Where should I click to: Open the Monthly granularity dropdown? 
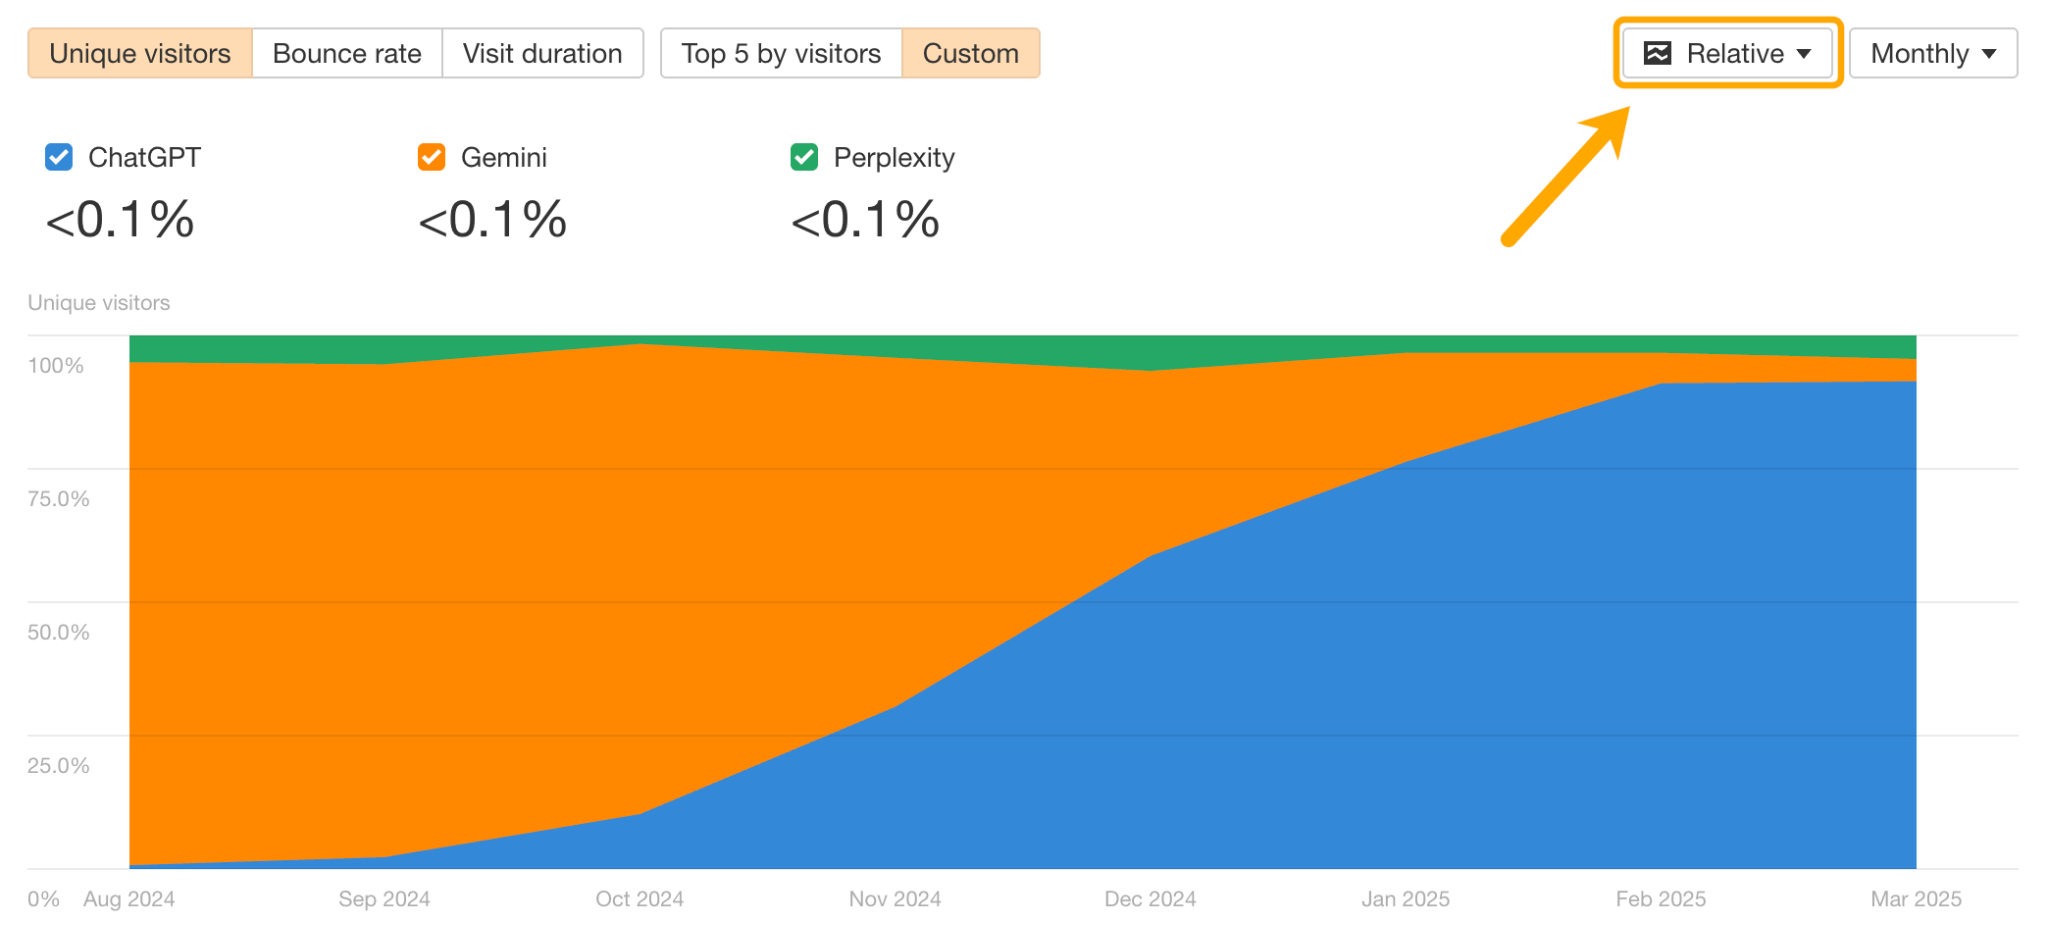click(1932, 53)
